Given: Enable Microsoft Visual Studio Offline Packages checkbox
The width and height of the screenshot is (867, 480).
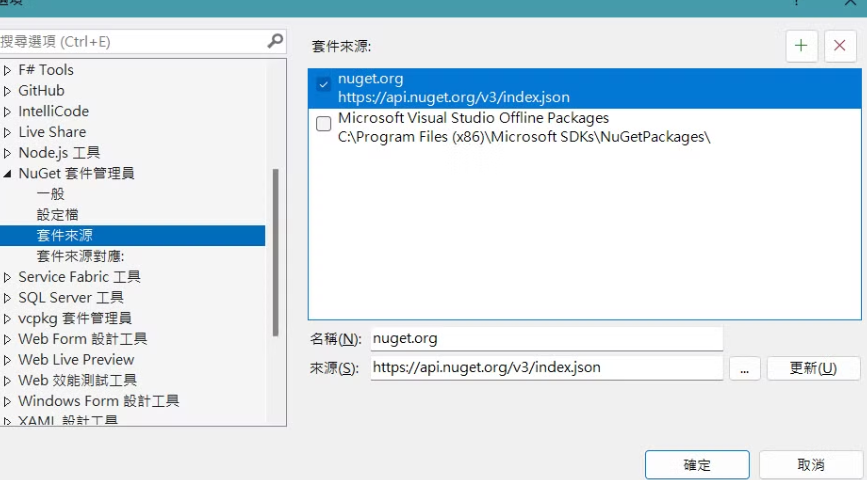Looking at the screenshot, I should tap(323, 123).
